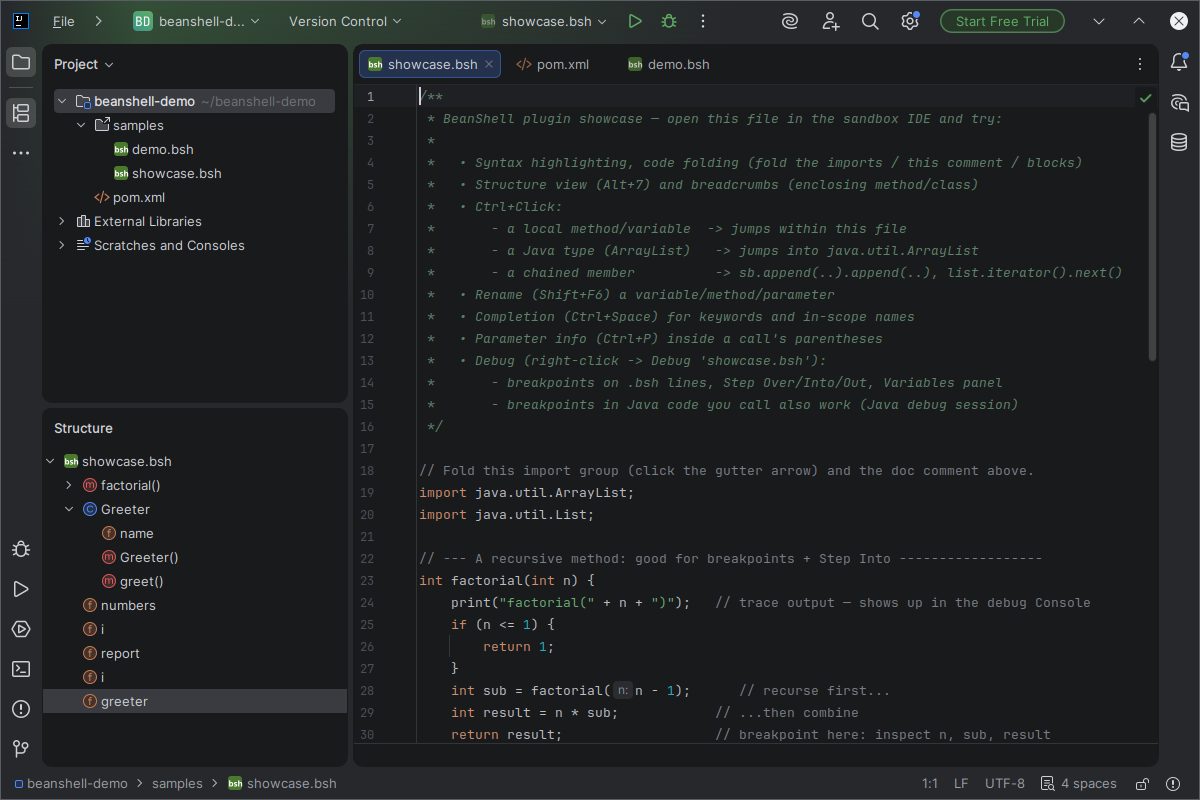1200x800 pixels.
Task: Change the LF line separator
Action: click(x=961, y=784)
